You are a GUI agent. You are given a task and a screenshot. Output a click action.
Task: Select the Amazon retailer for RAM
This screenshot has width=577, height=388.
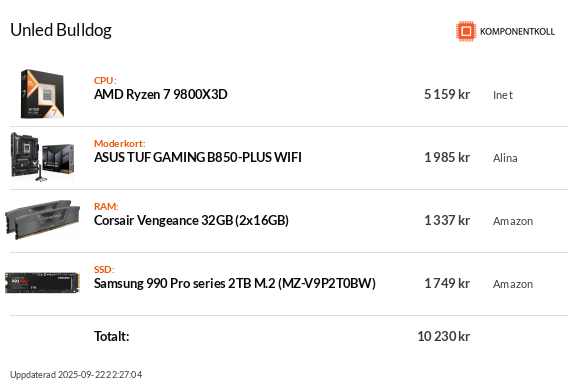(513, 221)
